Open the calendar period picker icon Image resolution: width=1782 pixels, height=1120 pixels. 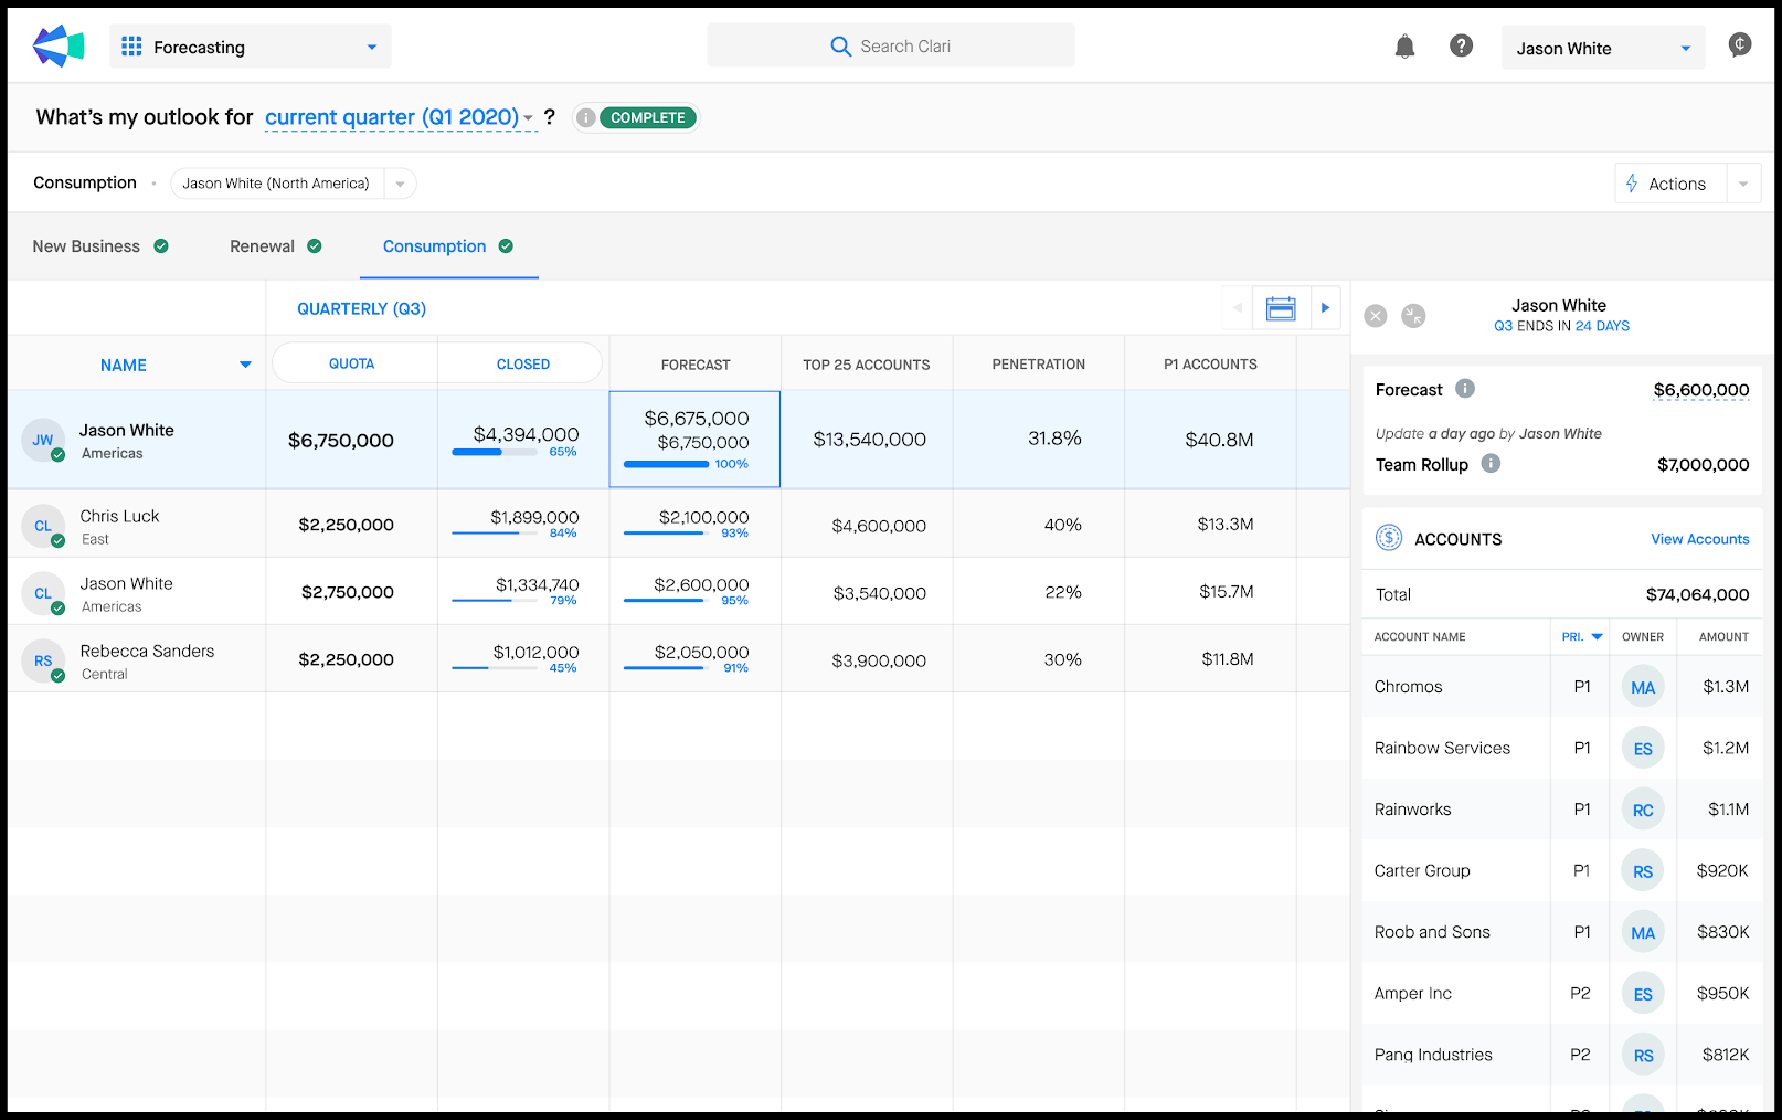[1280, 308]
